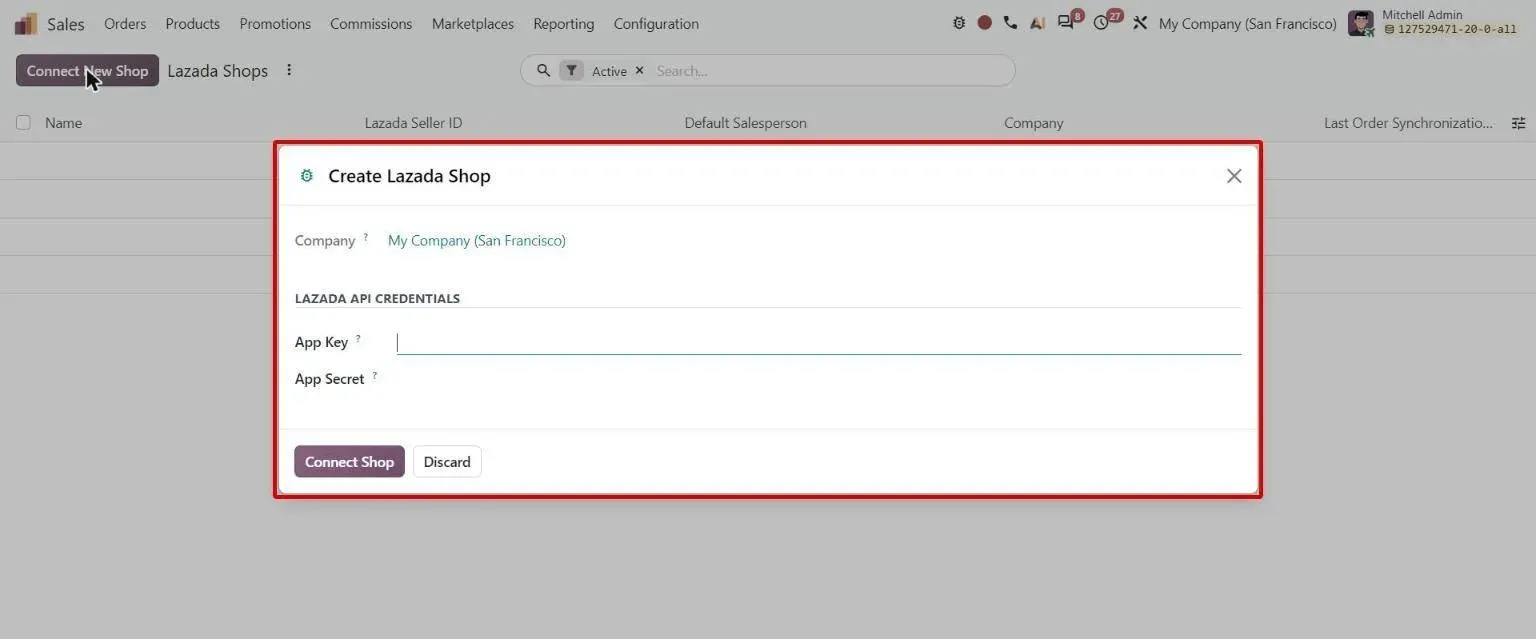Image resolution: width=1536 pixels, height=639 pixels.
Task: Sort by Name column header
Action: pos(64,123)
